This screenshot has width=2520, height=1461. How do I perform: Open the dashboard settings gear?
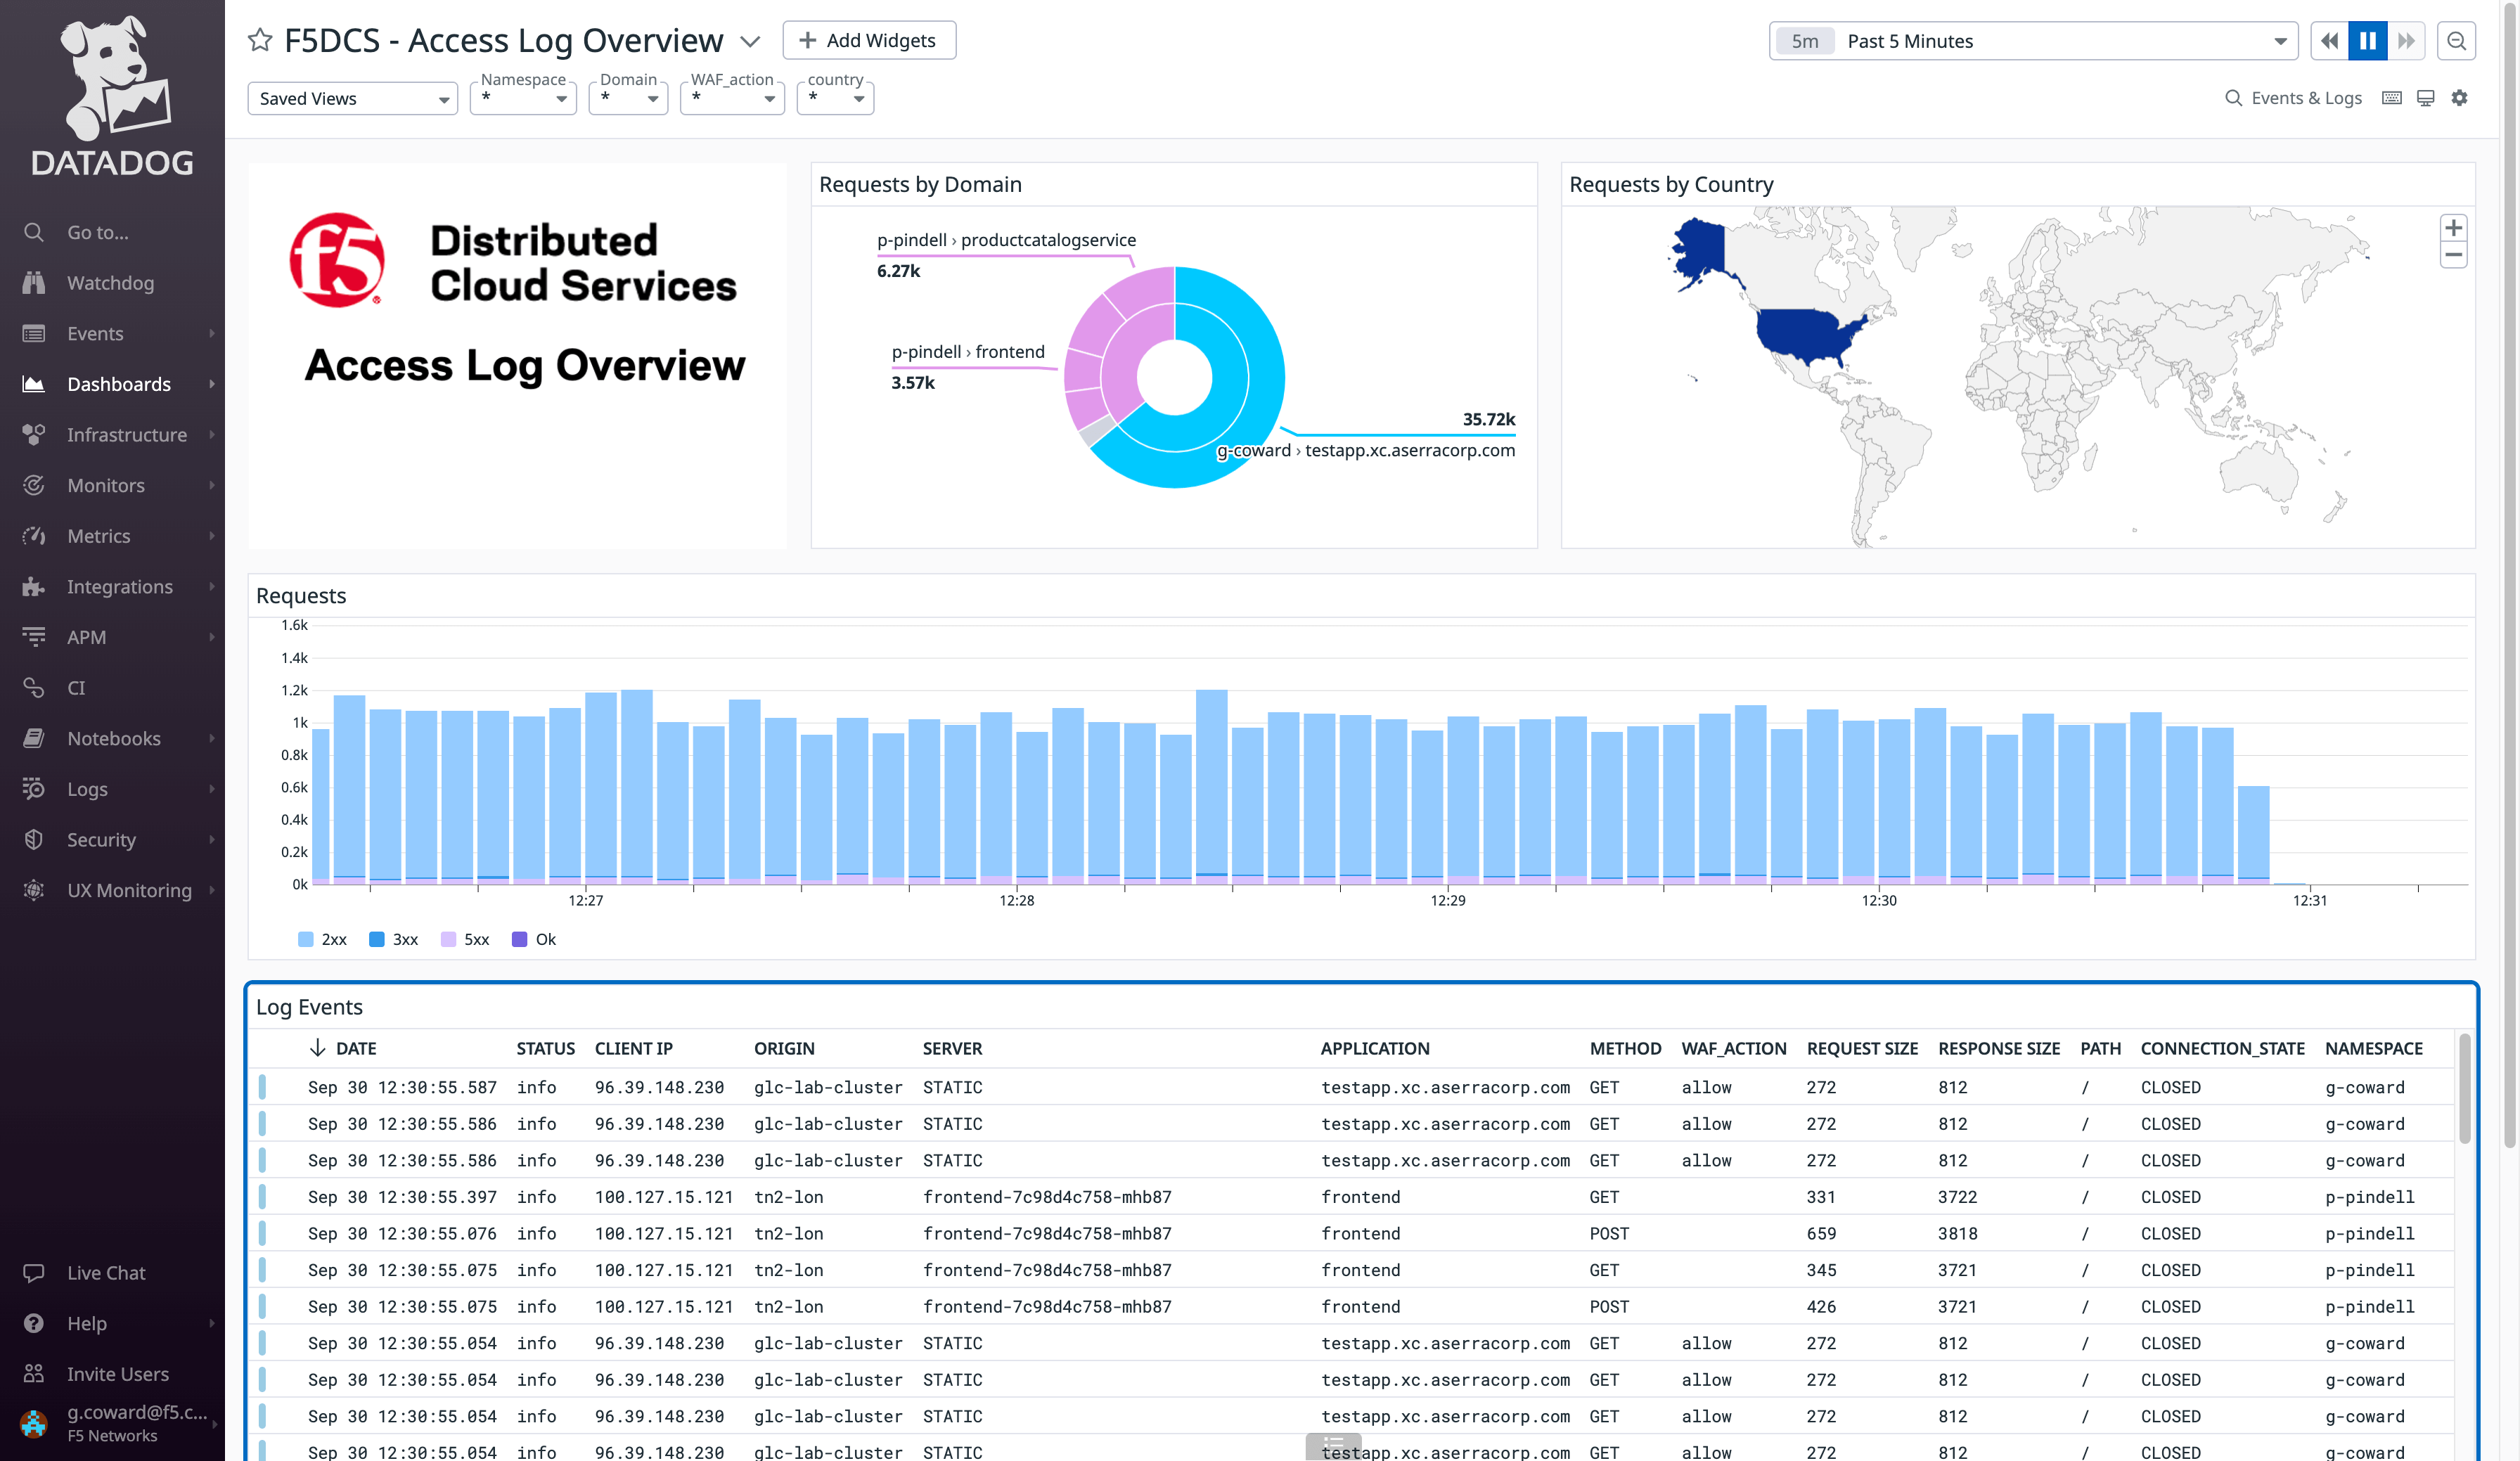[2459, 98]
